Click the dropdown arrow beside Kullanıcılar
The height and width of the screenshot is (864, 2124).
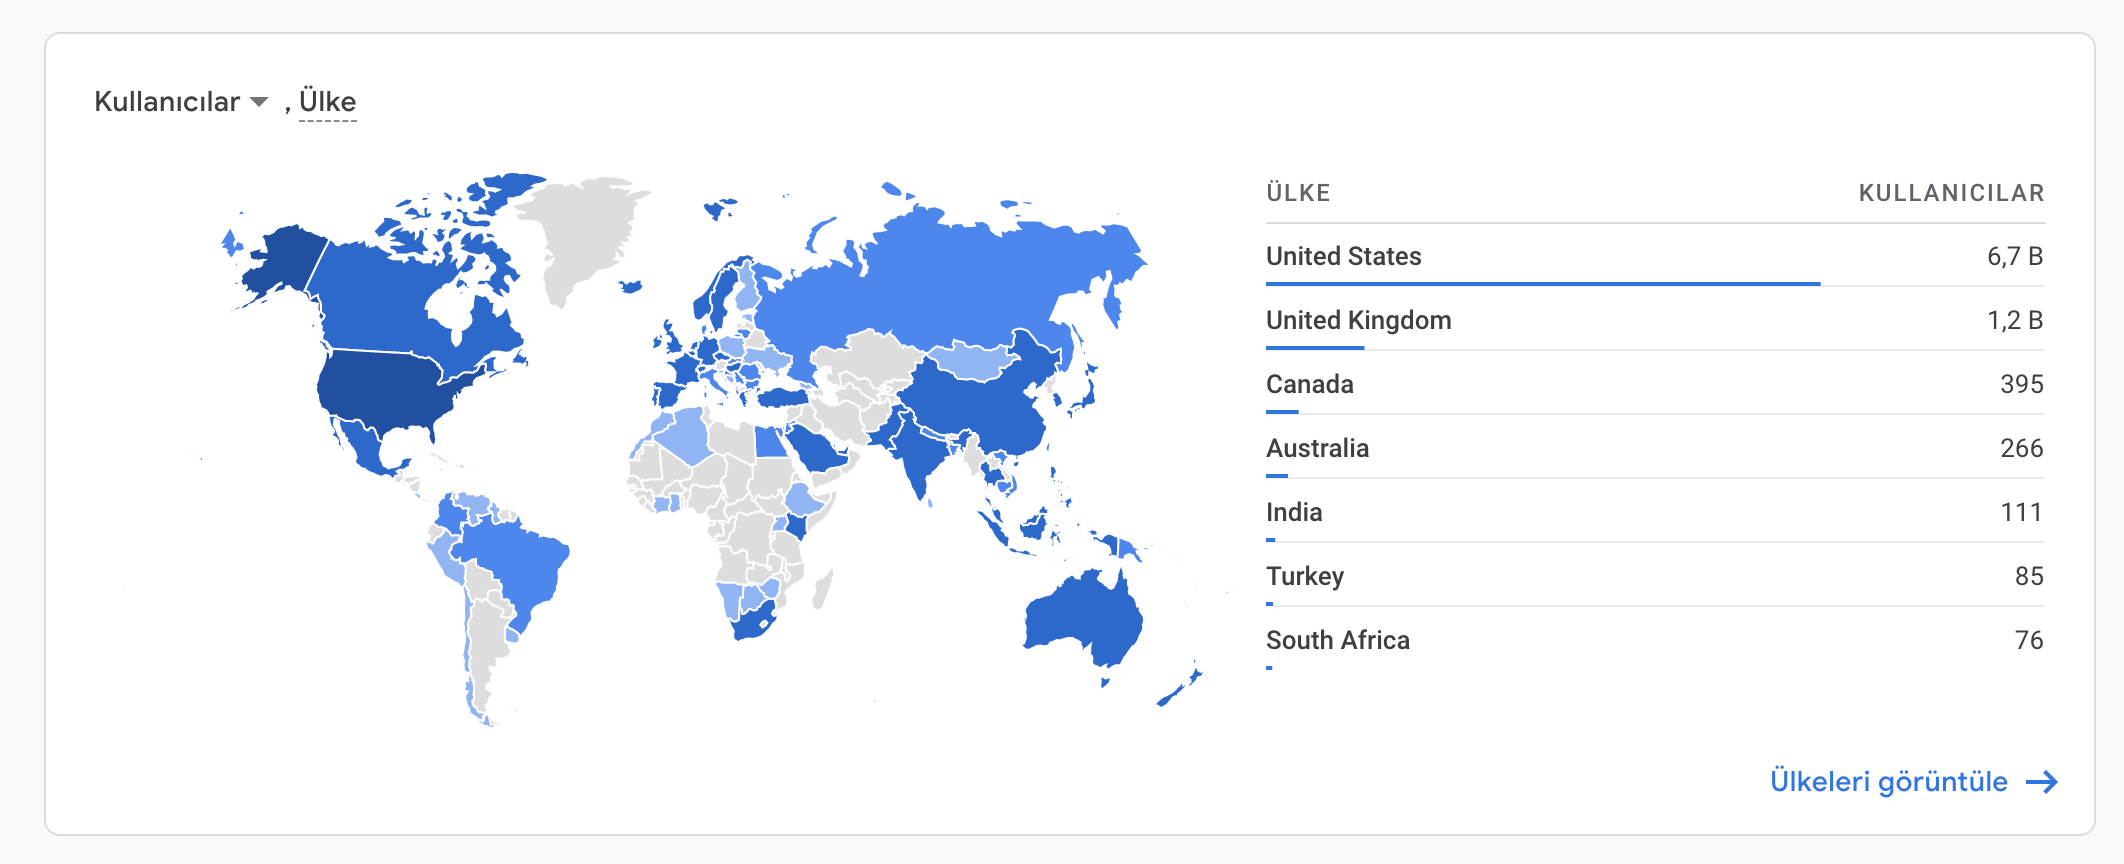point(259,102)
